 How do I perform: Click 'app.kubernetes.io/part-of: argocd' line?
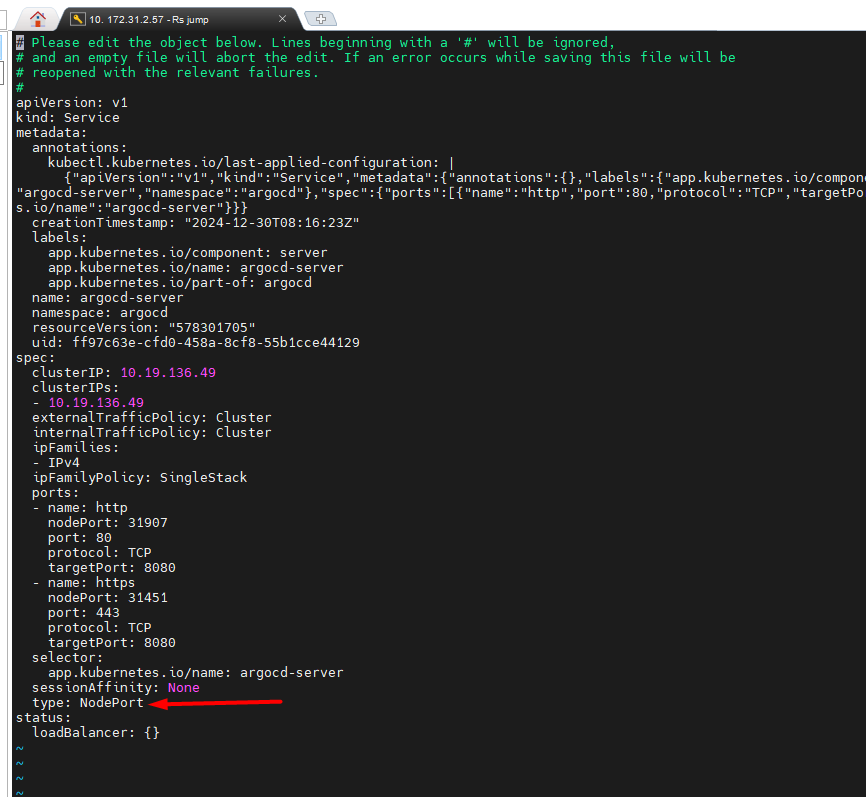pyautogui.click(x=179, y=282)
